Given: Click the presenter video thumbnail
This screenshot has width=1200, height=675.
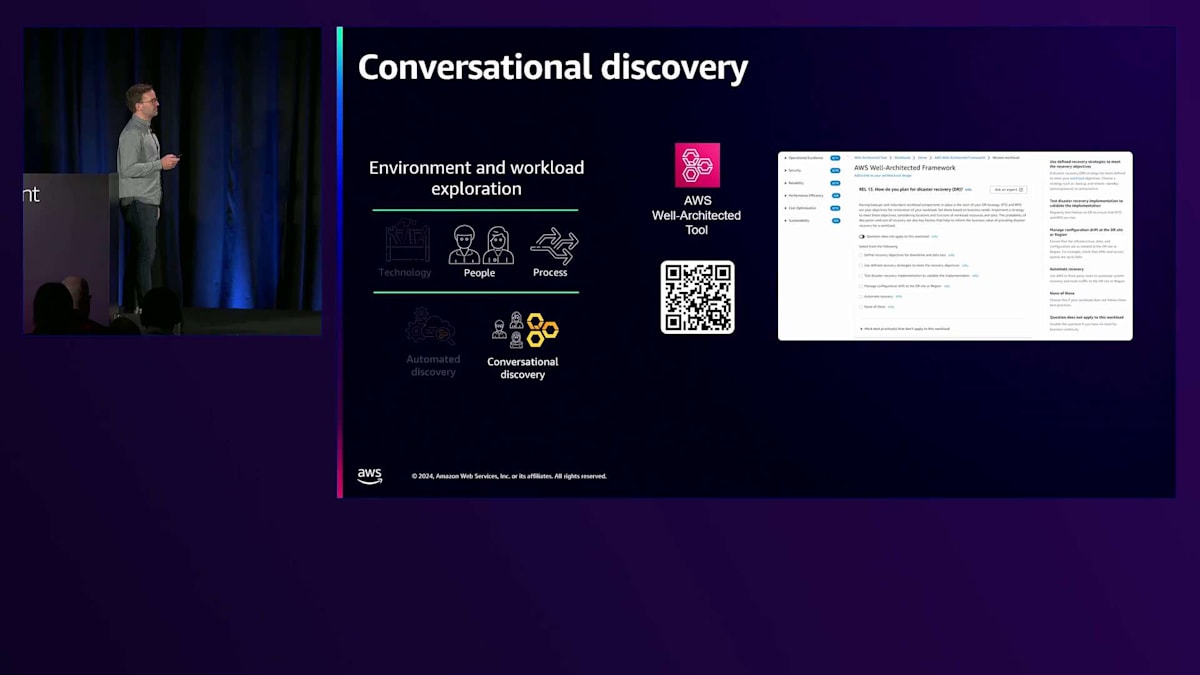Looking at the screenshot, I should pyautogui.click(x=172, y=181).
